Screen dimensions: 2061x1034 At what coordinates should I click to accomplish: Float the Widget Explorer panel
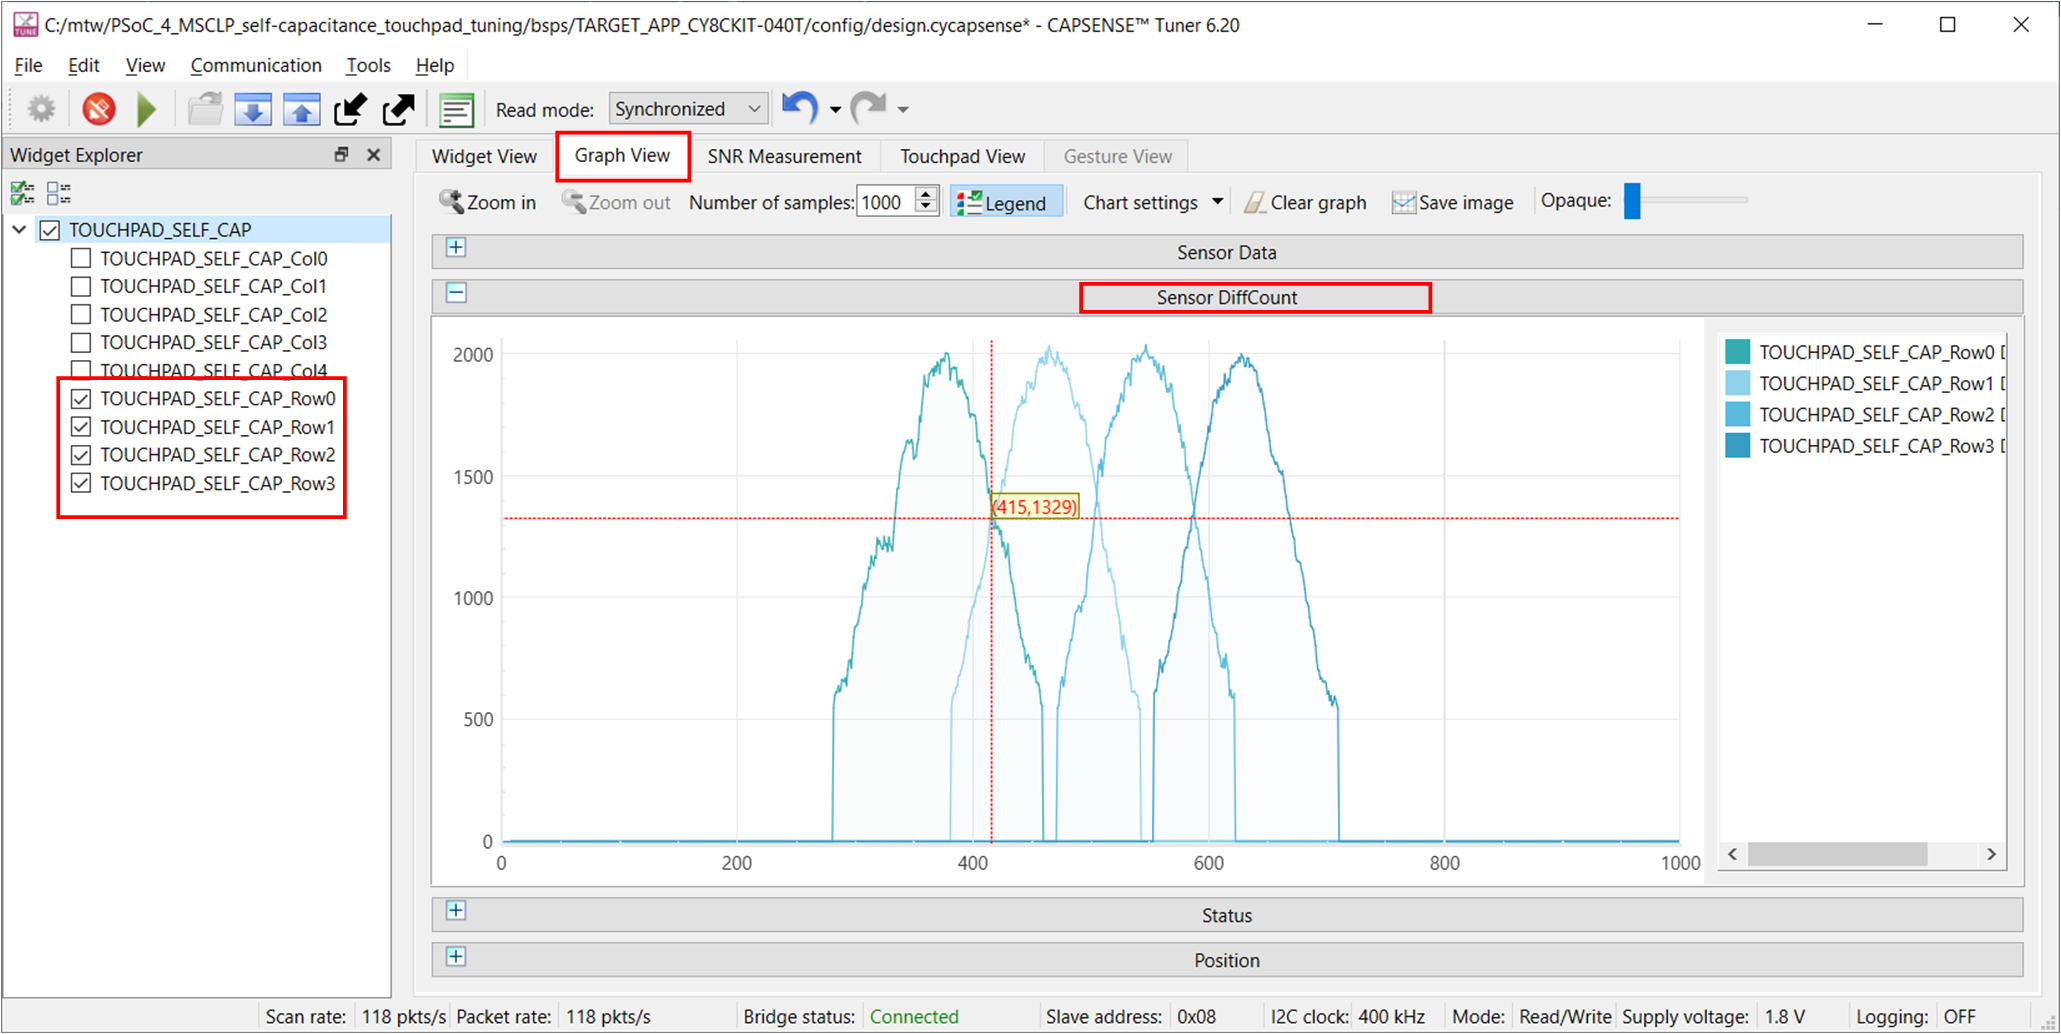coord(341,154)
